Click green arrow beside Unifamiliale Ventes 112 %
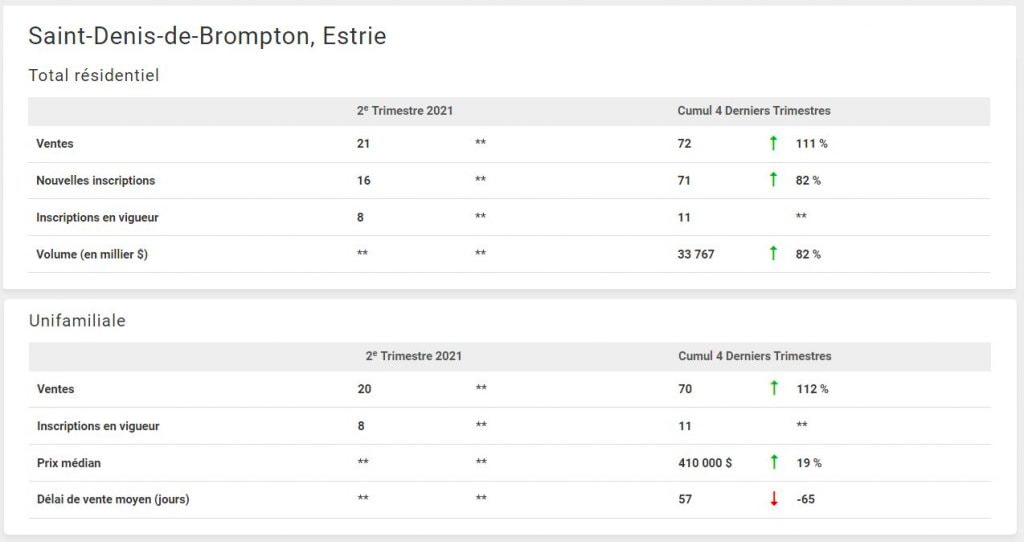 (773, 389)
